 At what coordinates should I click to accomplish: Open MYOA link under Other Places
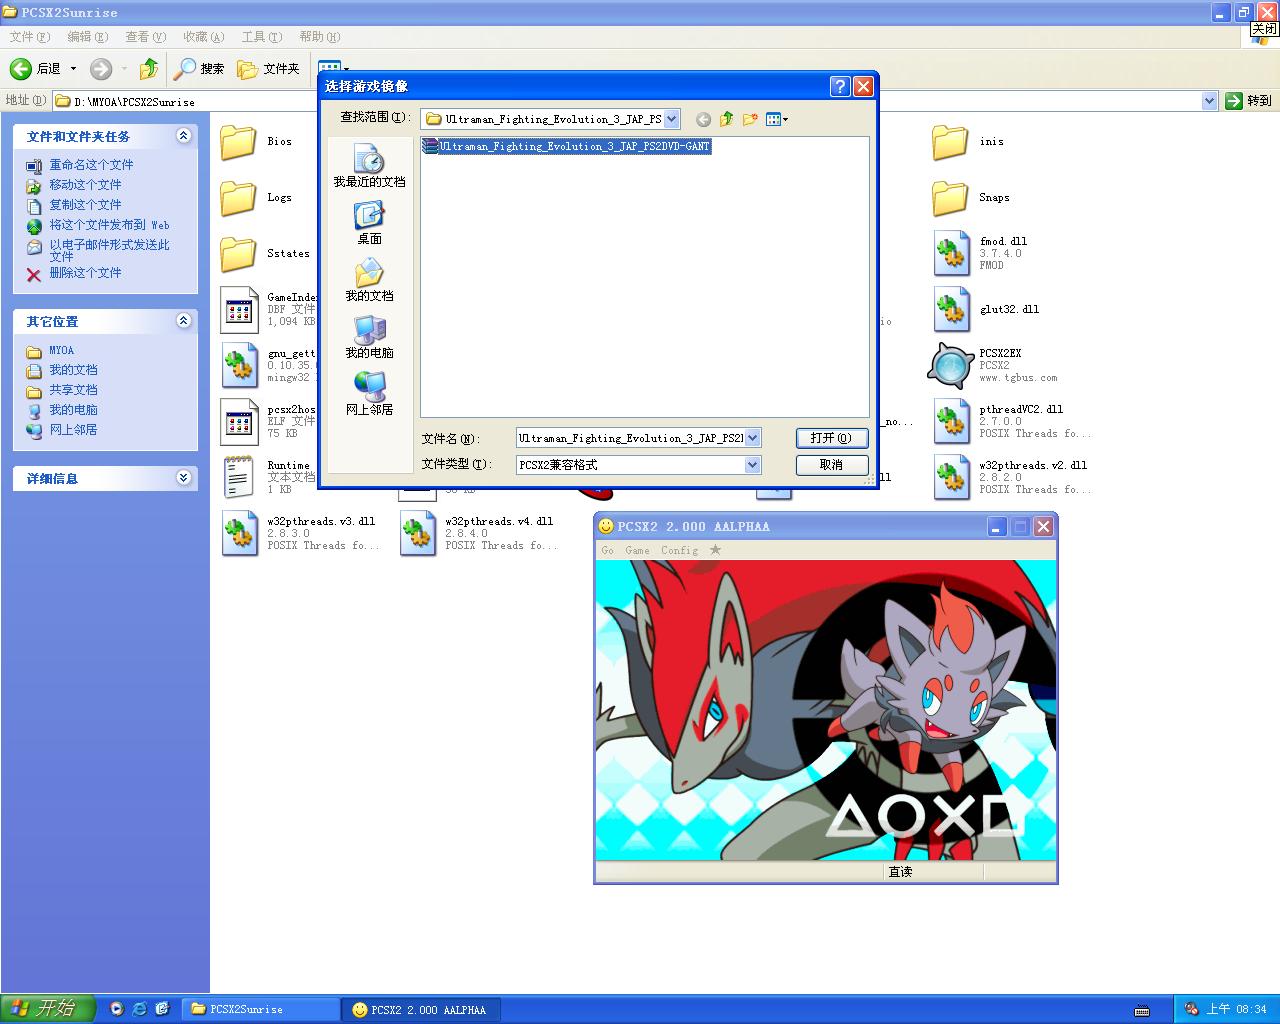(61, 350)
